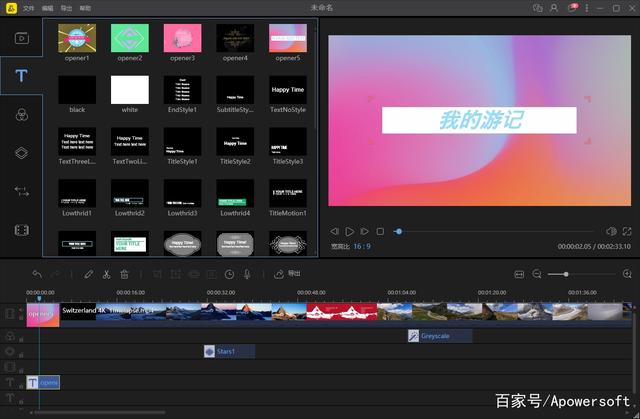Open the Transitions panel from sidebar
This screenshot has height=419, width=640.
tap(21, 191)
